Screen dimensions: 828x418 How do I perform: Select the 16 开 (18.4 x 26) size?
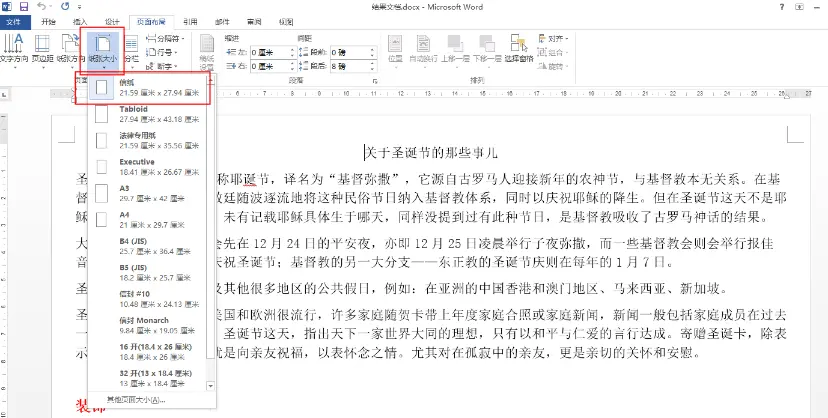point(147,352)
